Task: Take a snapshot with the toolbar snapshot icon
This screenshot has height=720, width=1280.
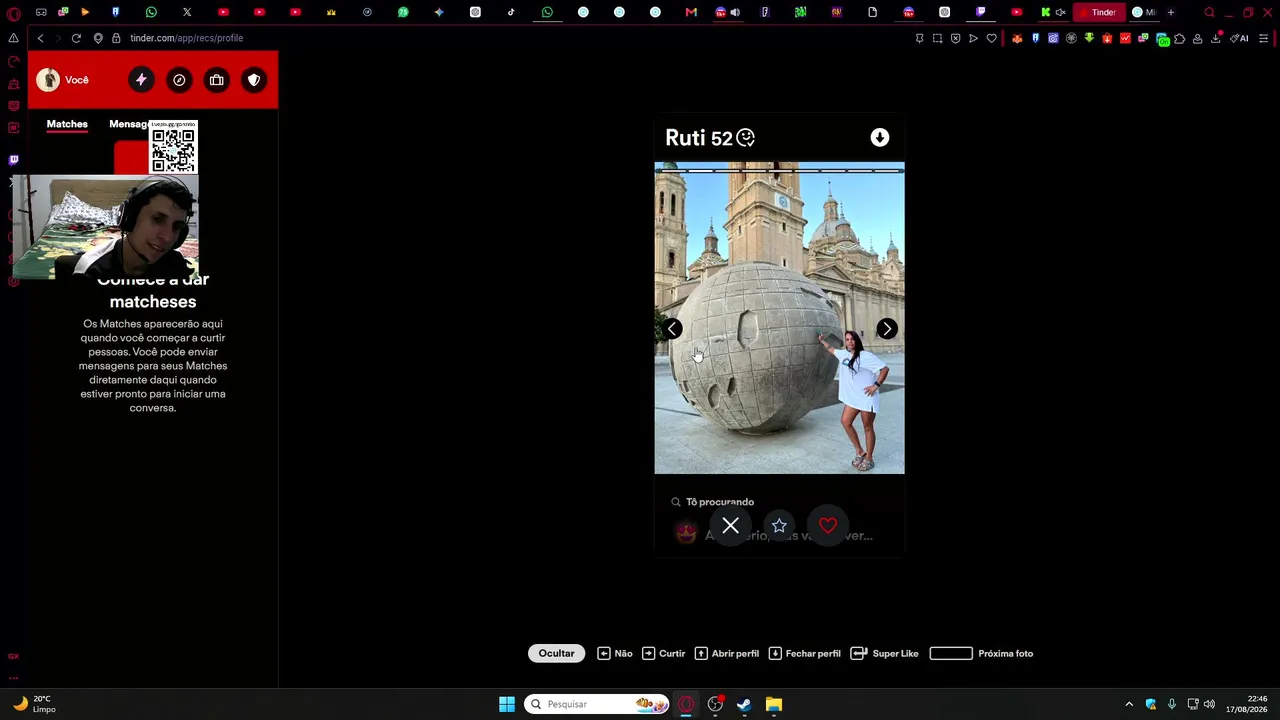Action: [937, 38]
